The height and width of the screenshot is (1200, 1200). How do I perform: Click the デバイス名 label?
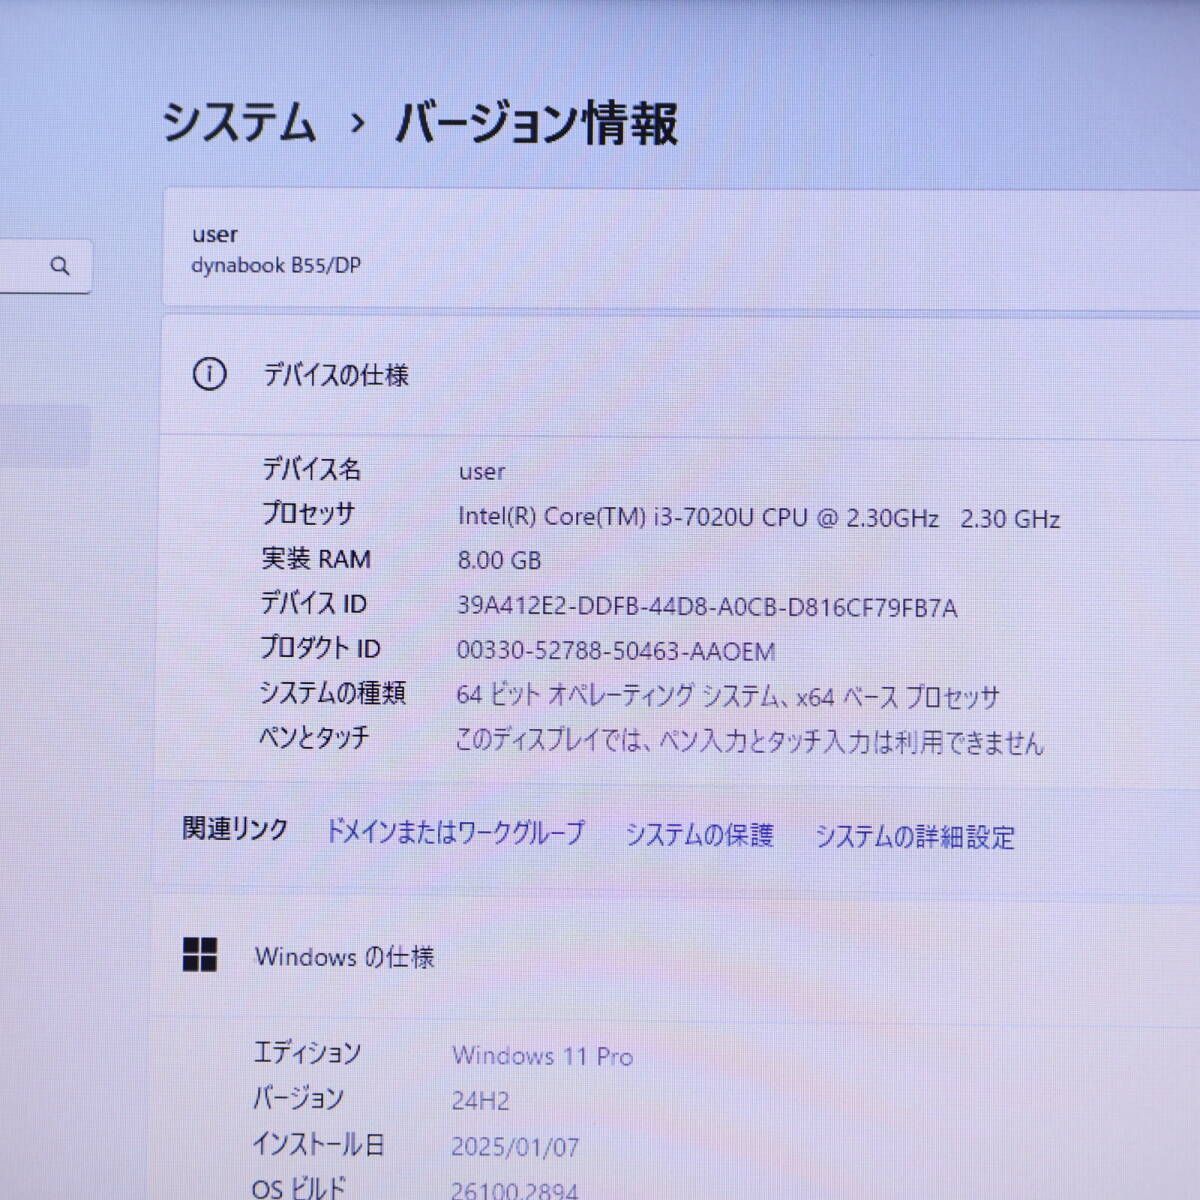point(311,469)
